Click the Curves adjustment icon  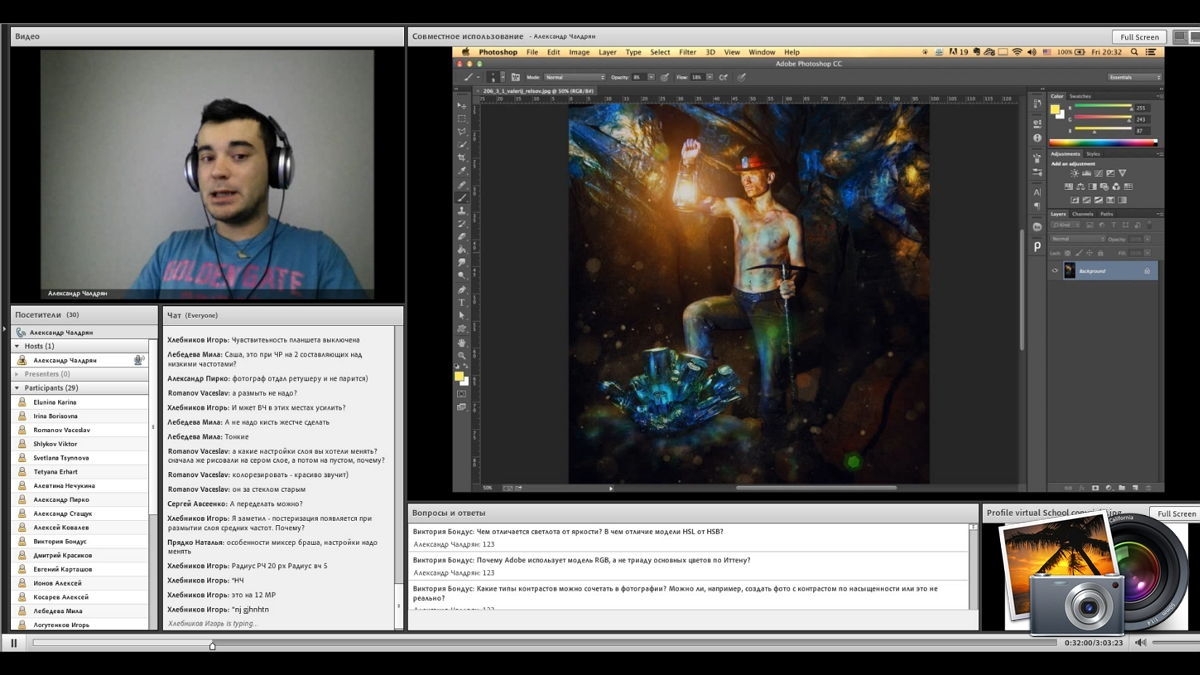pyautogui.click(x=1098, y=173)
